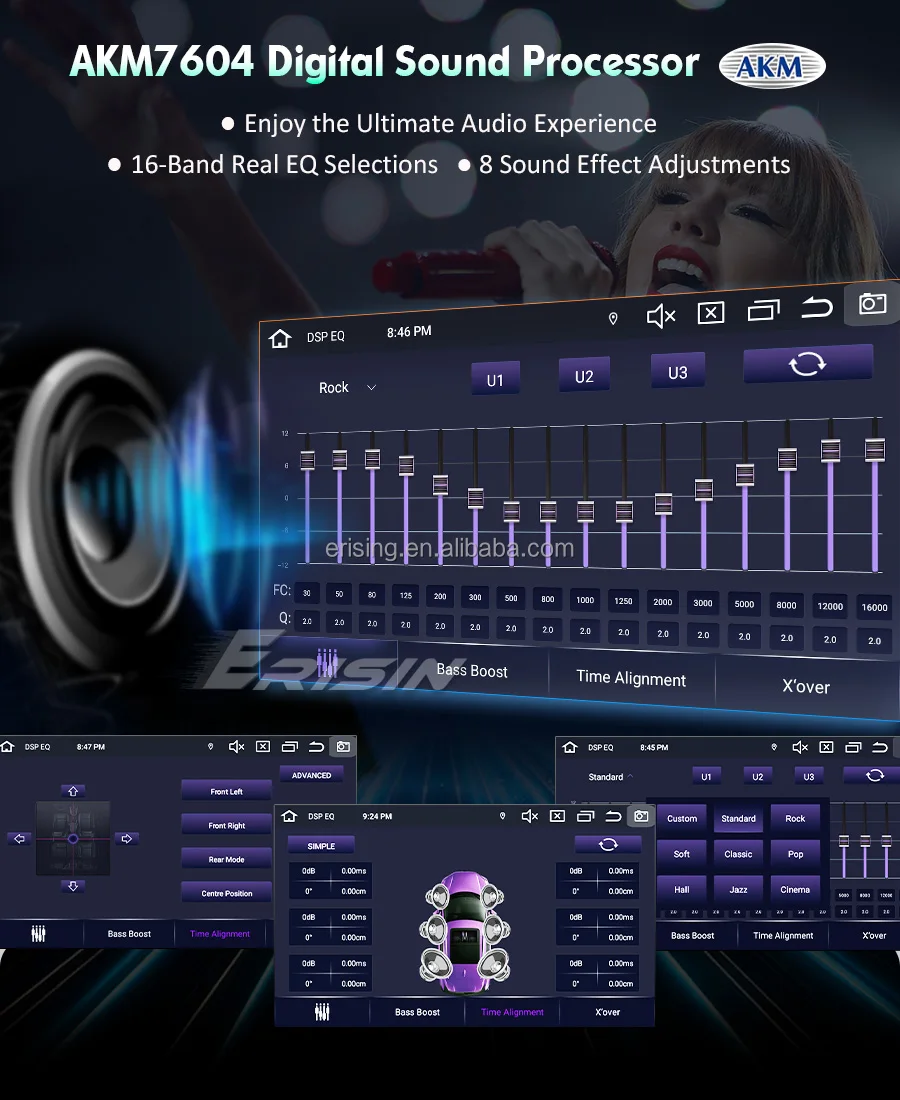Image resolution: width=900 pixels, height=1100 pixels.
Task: Tap equalizer icon in 8:47 PM window bottom bar
Action: (x=39, y=934)
